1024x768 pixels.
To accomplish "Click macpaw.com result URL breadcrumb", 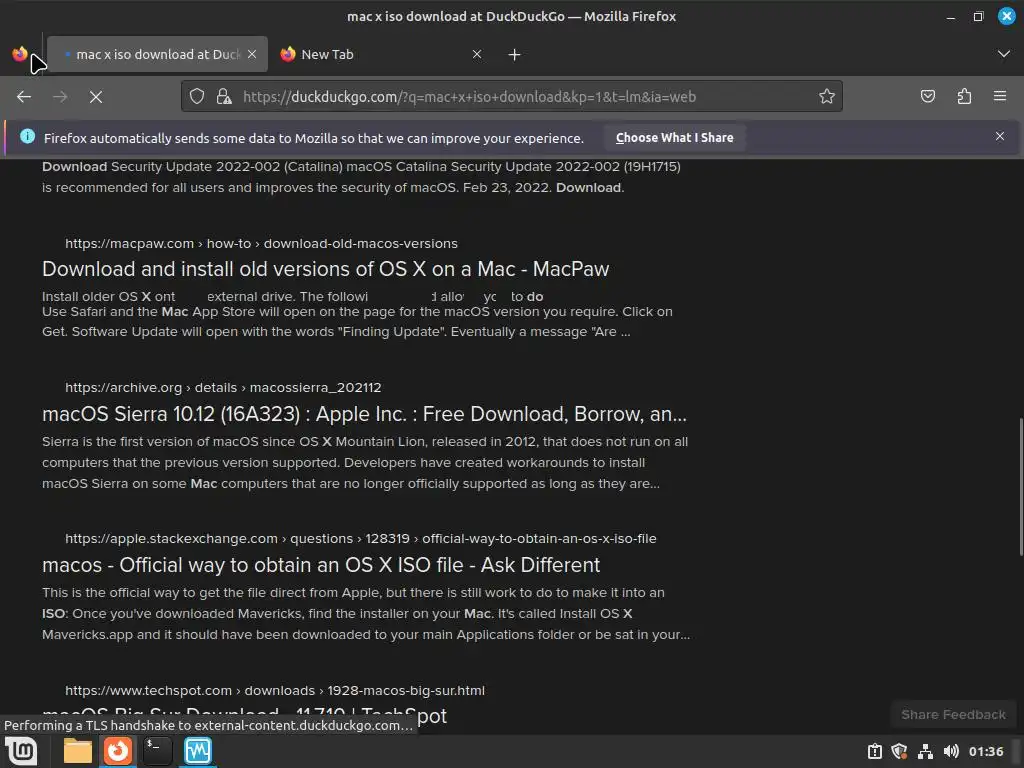I will click(x=261, y=244).
